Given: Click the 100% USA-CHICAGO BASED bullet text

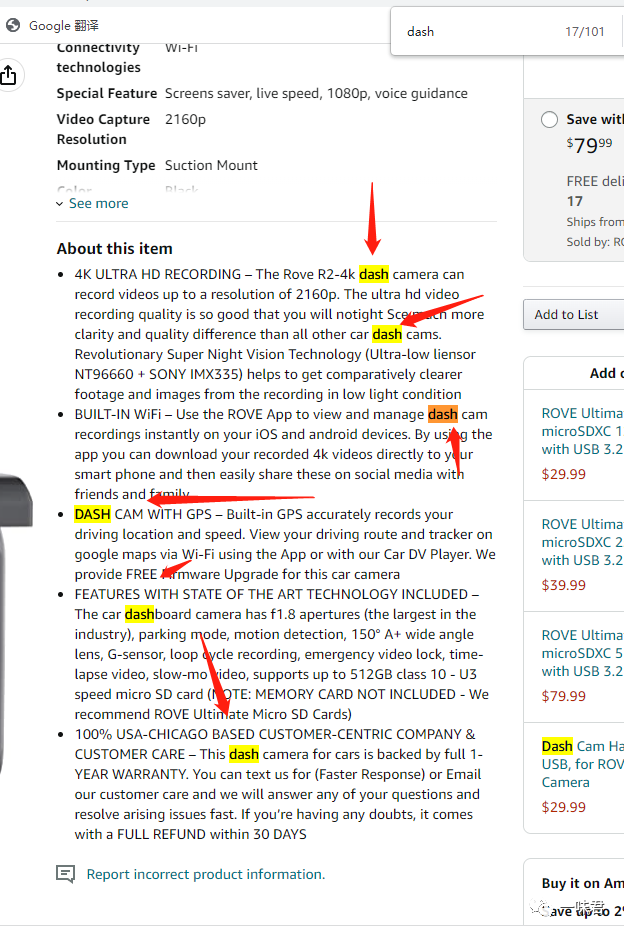Looking at the screenshot, I should click(279, 784).
